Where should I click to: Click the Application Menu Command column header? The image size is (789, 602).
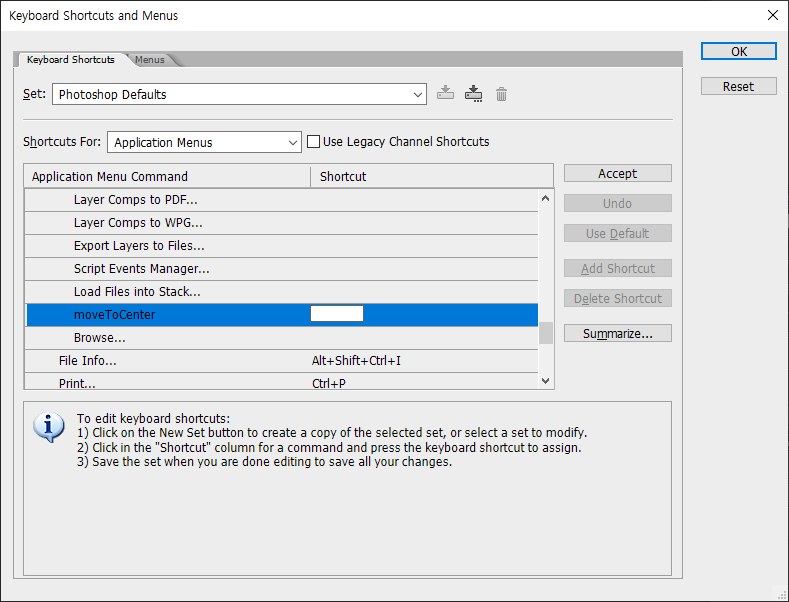[x=167, y=176]
